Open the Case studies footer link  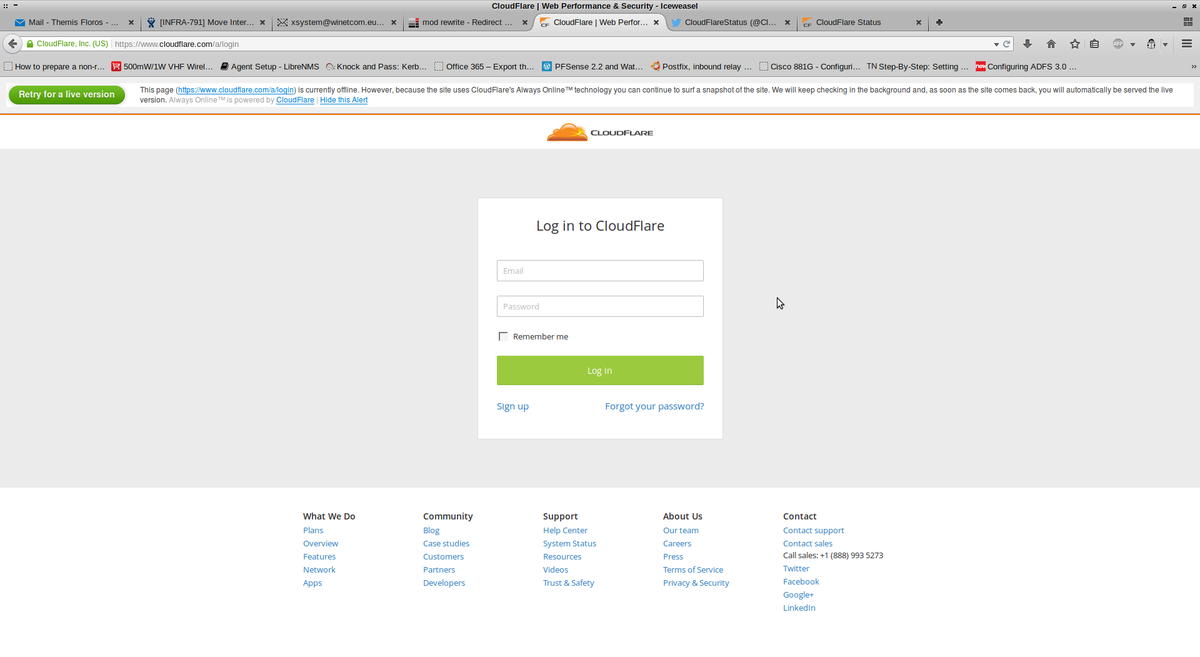coord(446,544)
